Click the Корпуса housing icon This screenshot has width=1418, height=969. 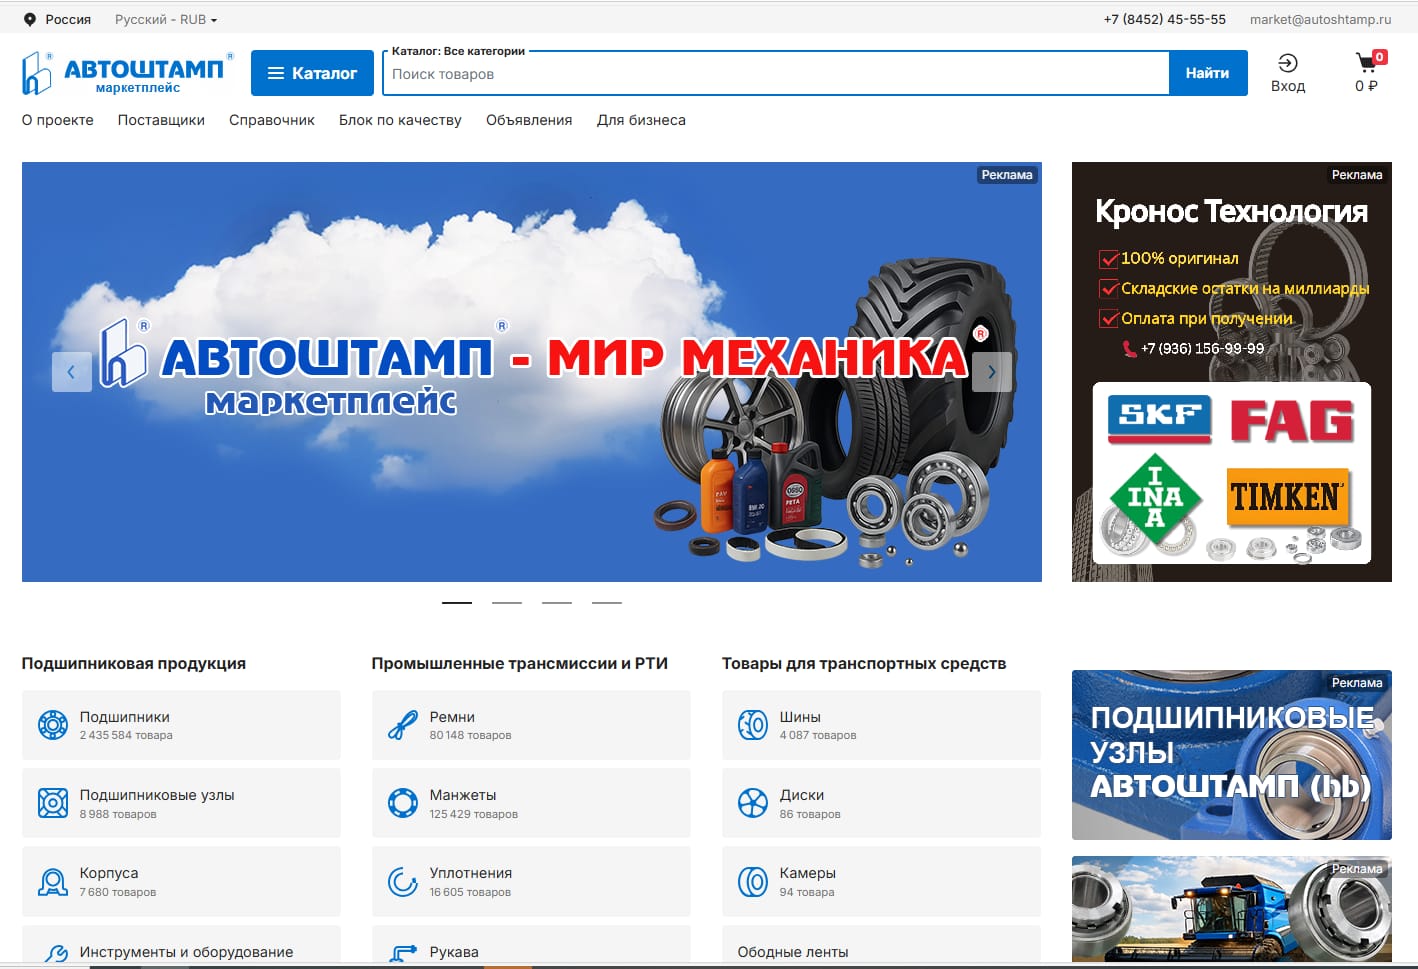click(53, 881)
